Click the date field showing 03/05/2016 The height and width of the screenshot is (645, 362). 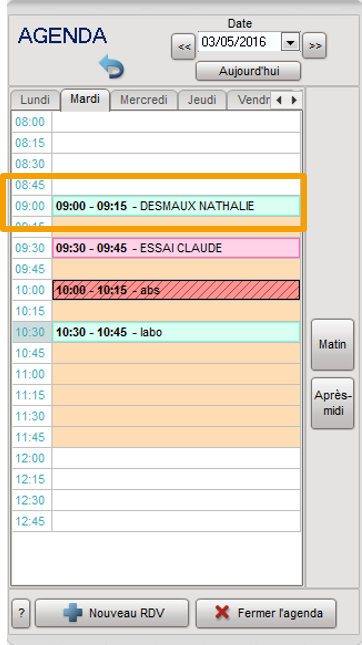tap(239, 42)
